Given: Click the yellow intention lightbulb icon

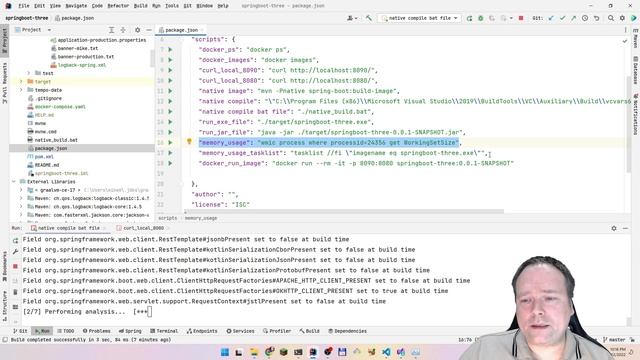Looking at the screenshot, I should [189, 141].
